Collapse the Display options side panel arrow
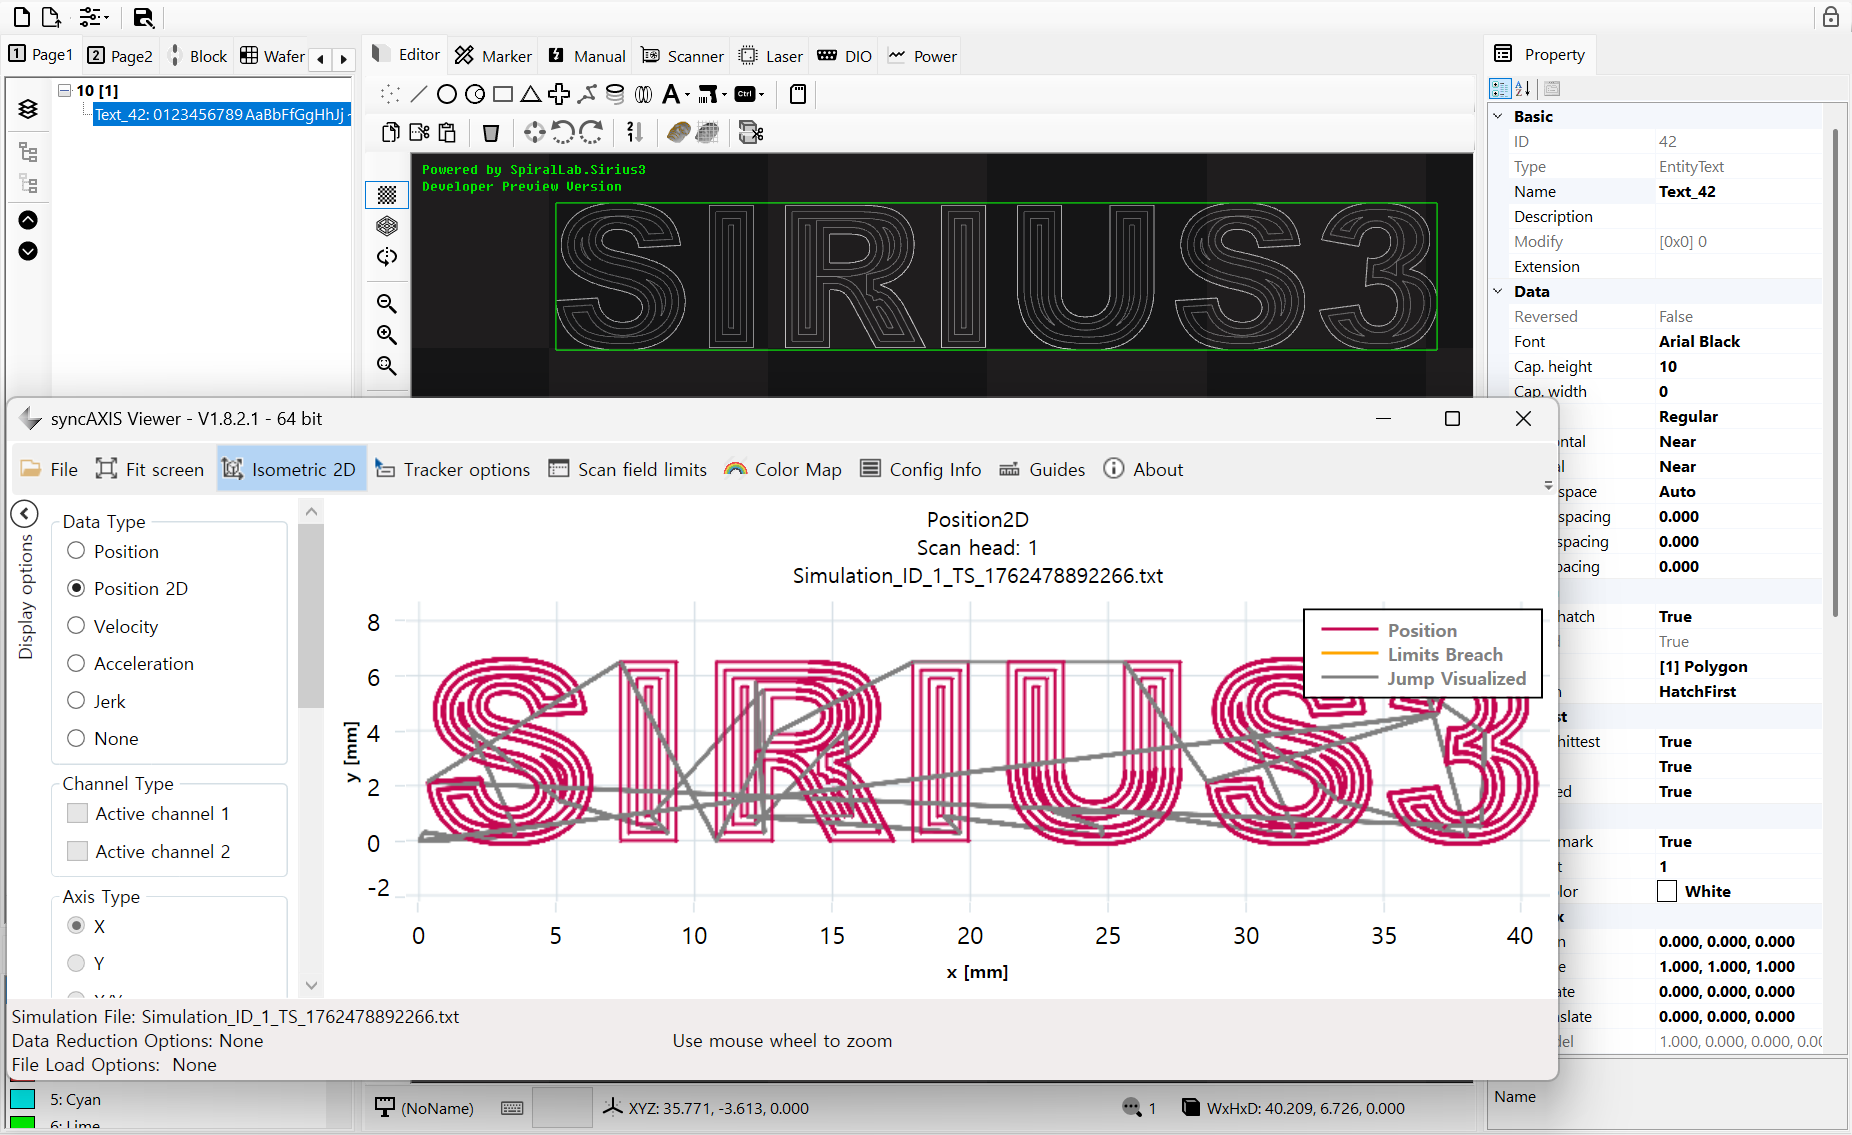The width and height of the screenshot is (1852, 1135). tap(25, 514)
